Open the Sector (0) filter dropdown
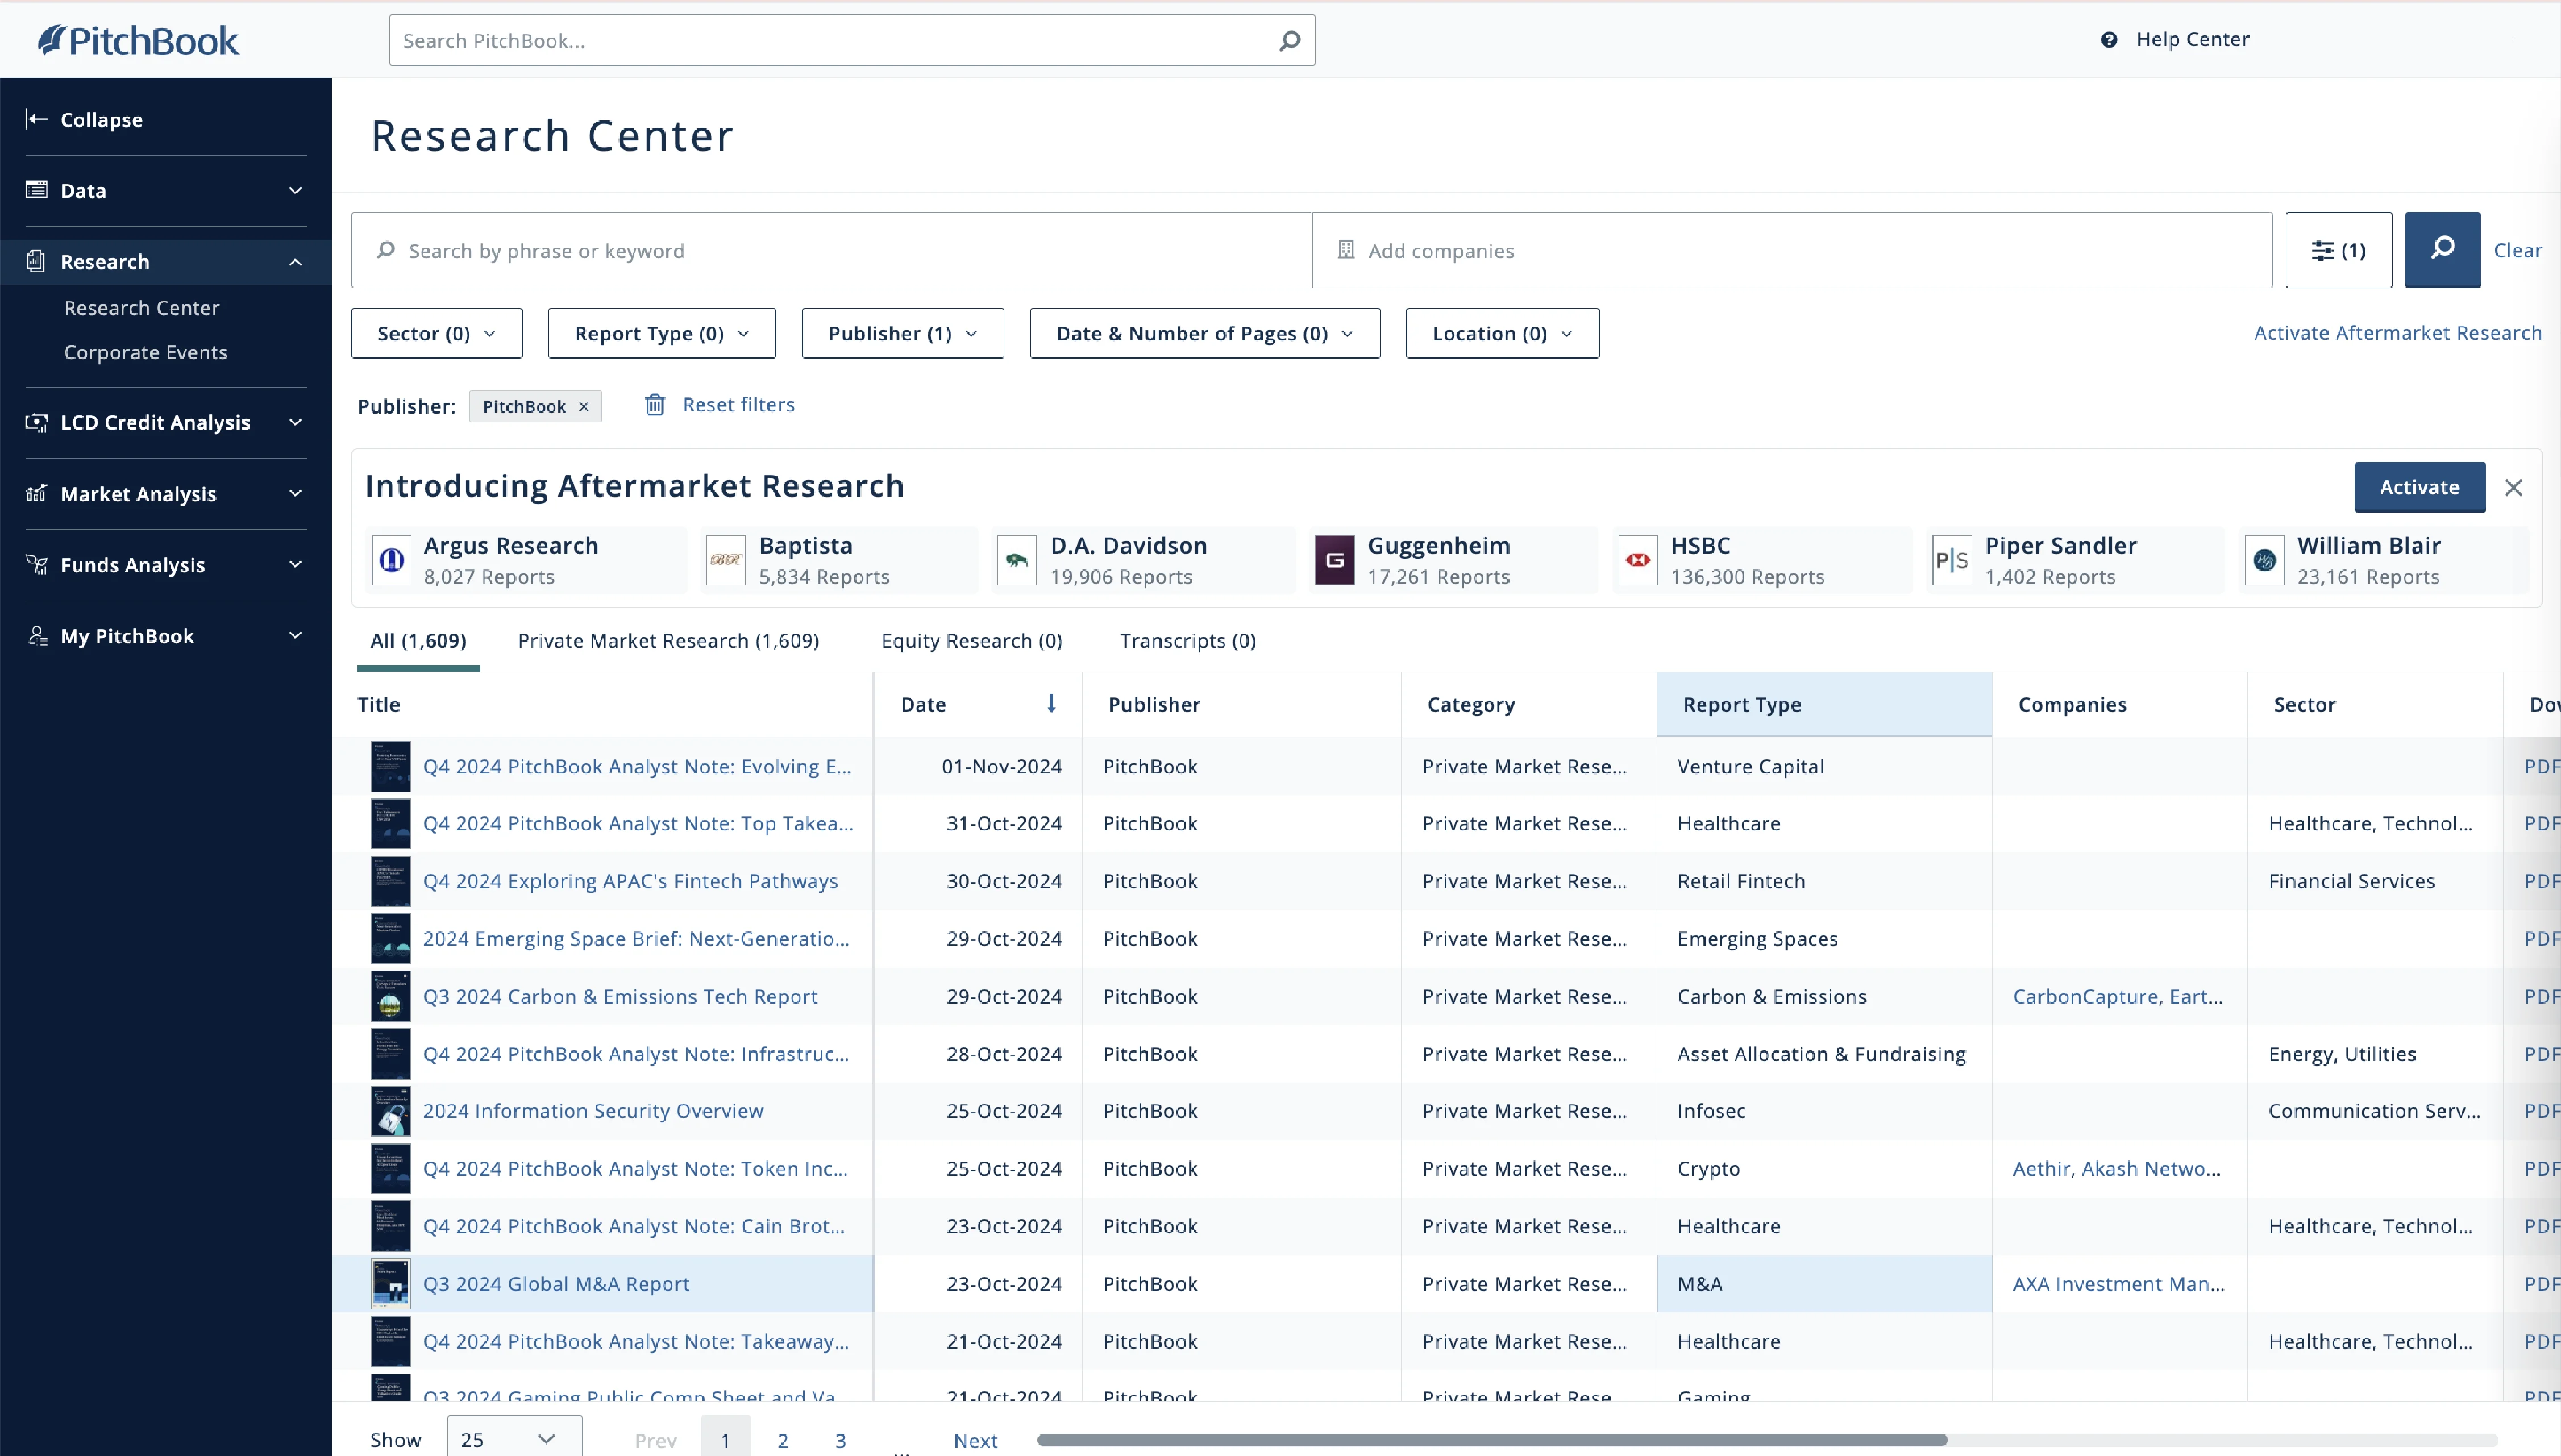This screenshot has width=2561, height=1456. (436, 333)
